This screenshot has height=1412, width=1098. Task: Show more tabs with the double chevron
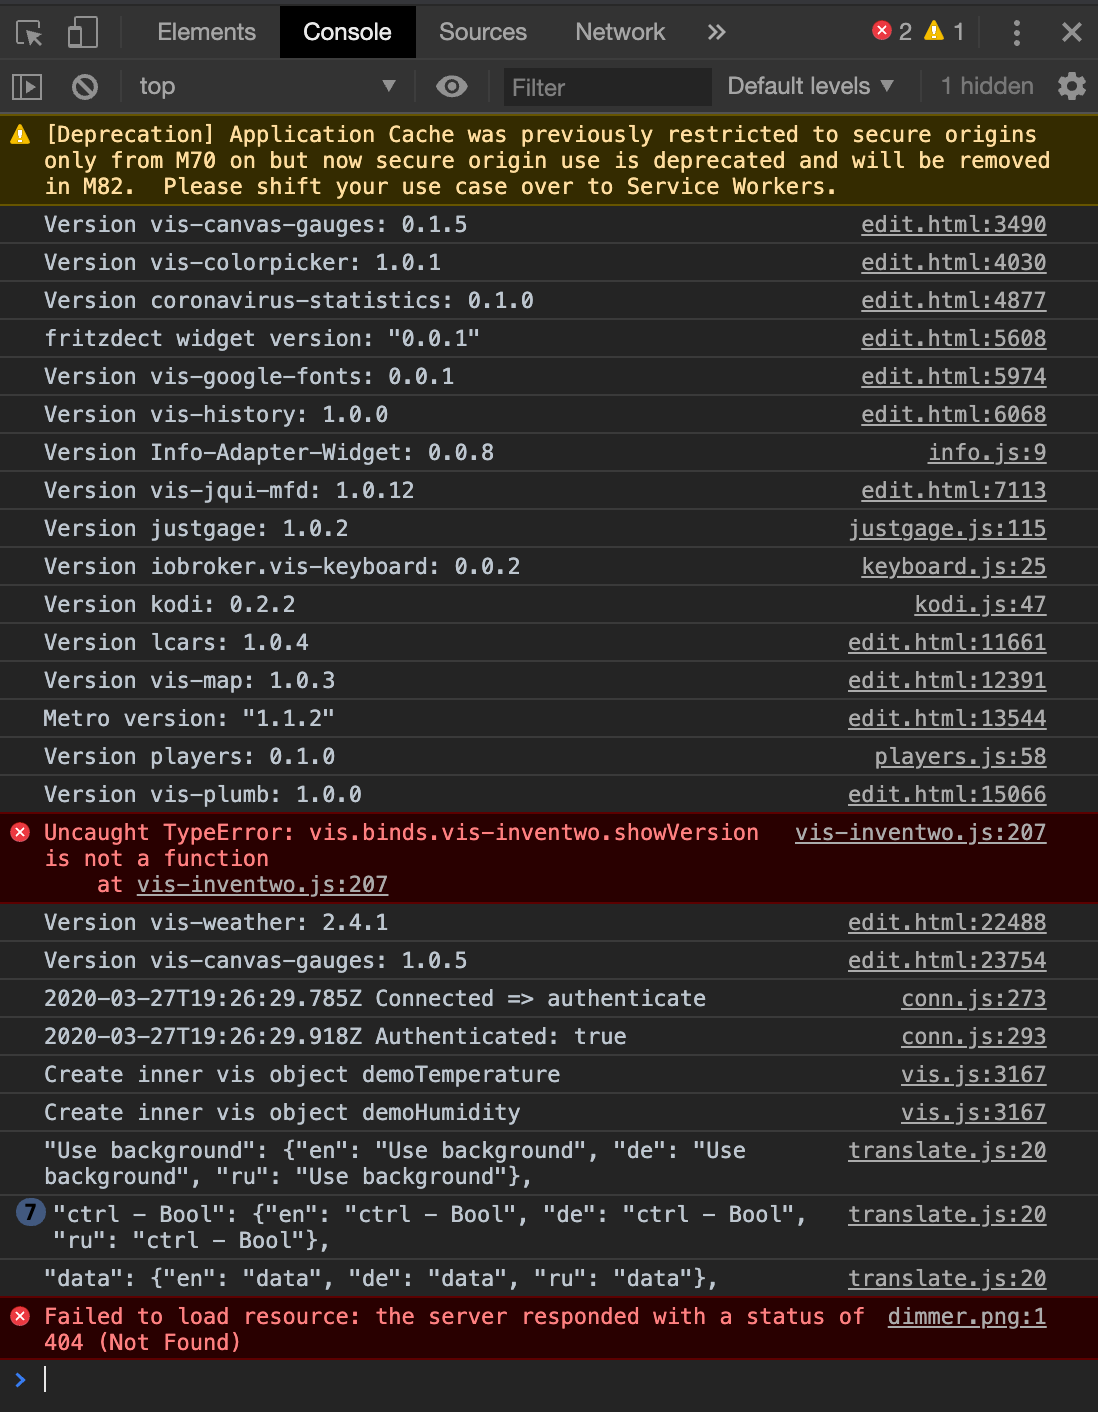(716, 32)
